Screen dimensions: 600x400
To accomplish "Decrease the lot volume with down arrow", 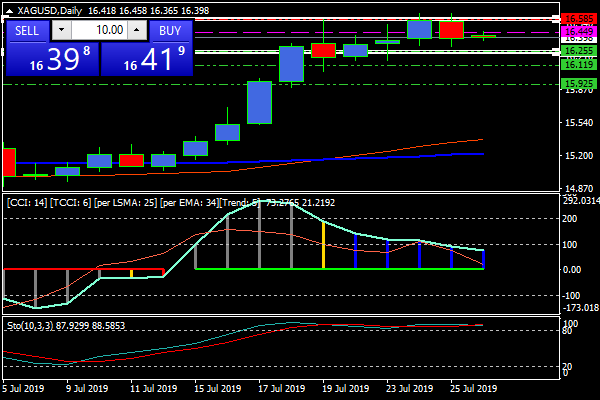I will (61, 30).
